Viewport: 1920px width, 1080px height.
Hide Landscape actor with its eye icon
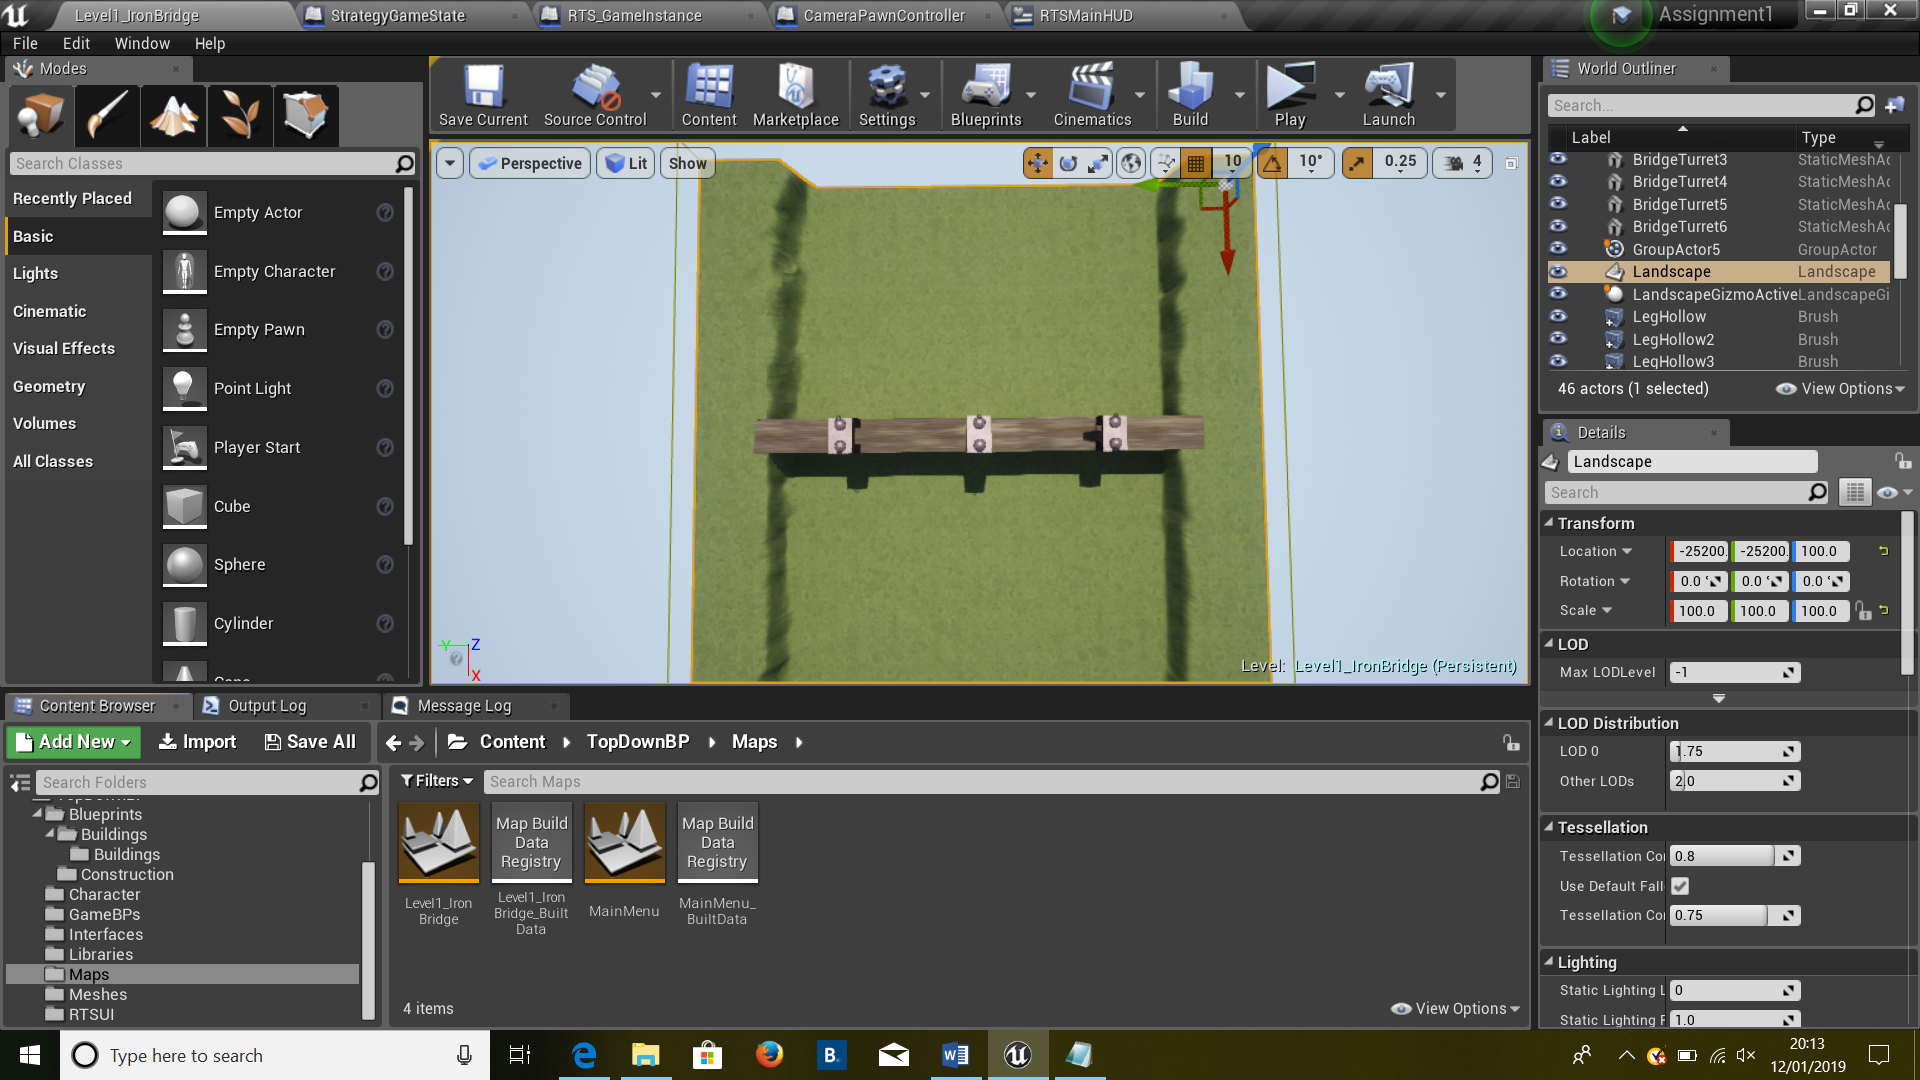point(1558,271)
